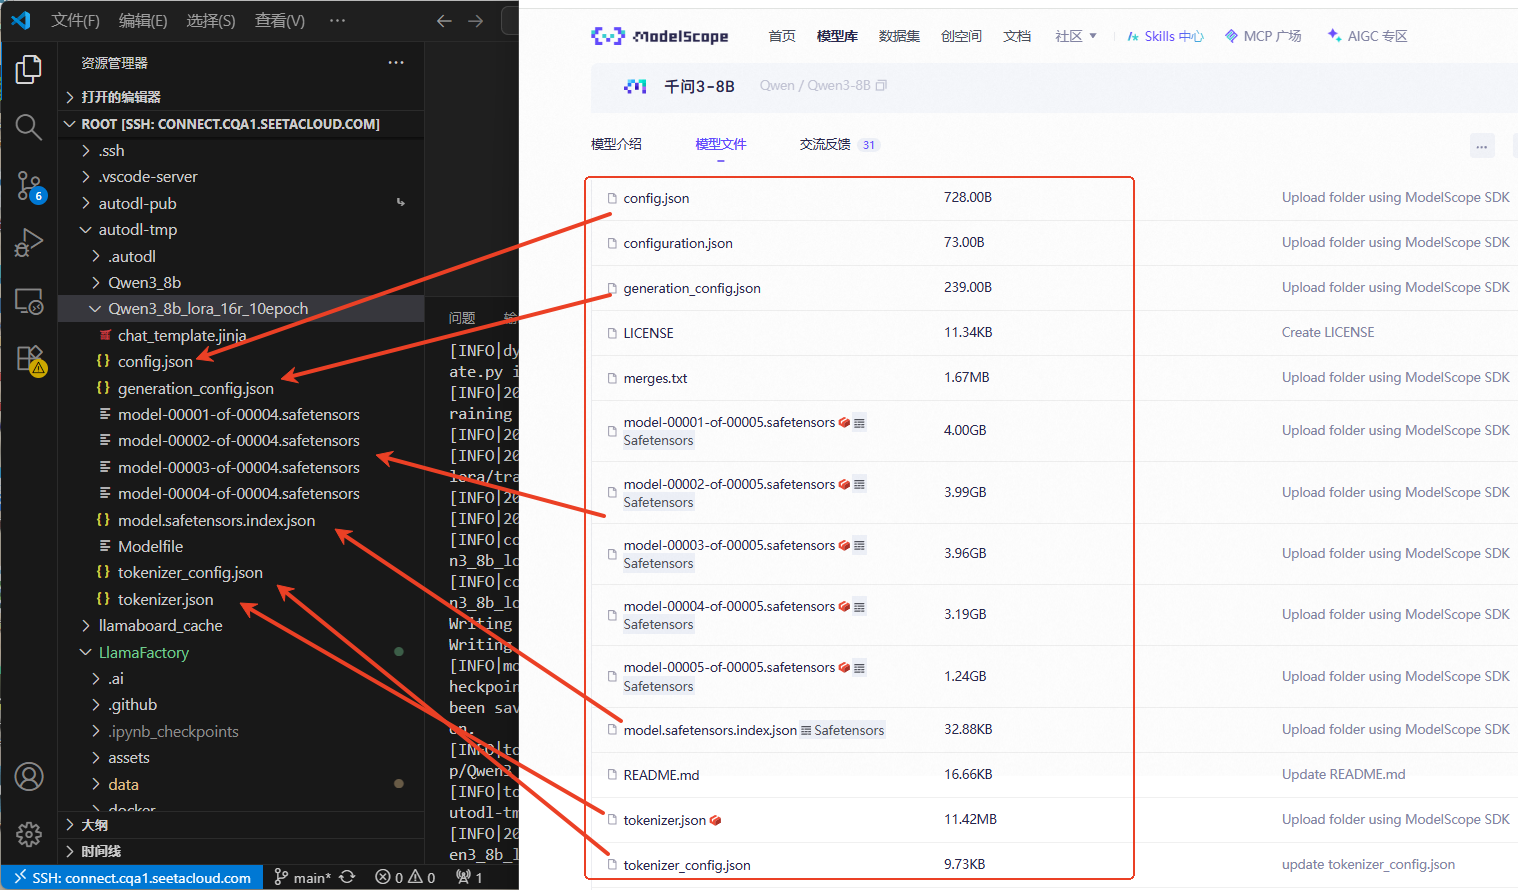
Task: Open 模型库 in ModelScope nav
Action: [837, 36]
